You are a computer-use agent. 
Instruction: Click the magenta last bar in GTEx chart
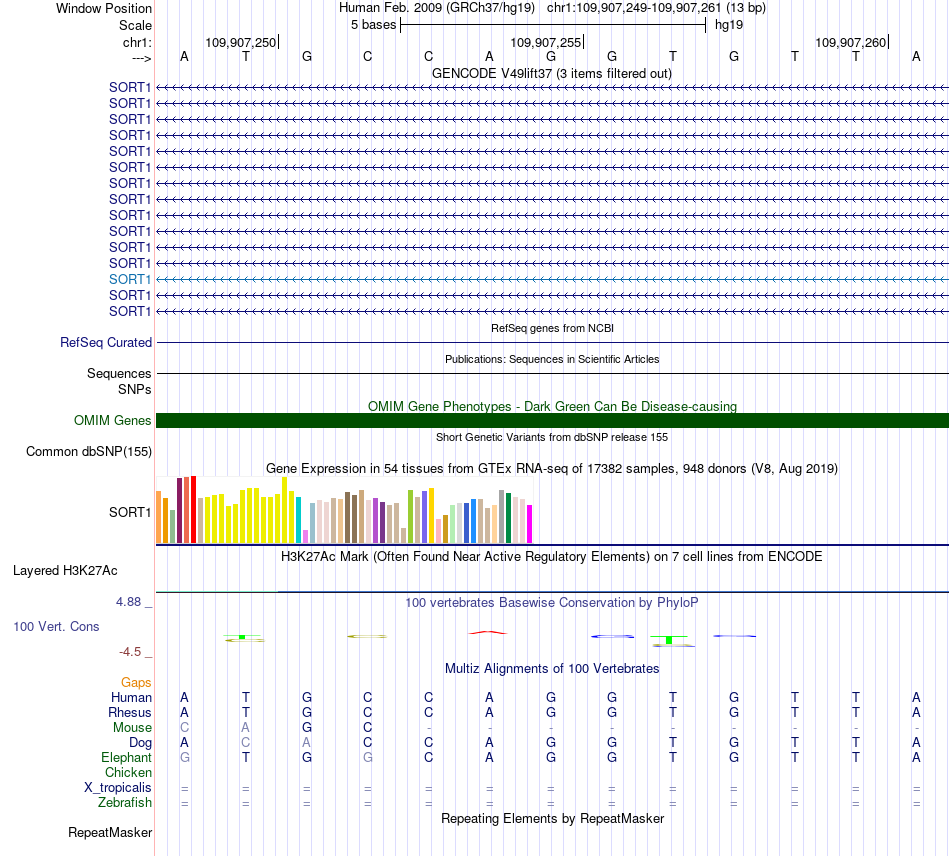(x=530, y=524)
